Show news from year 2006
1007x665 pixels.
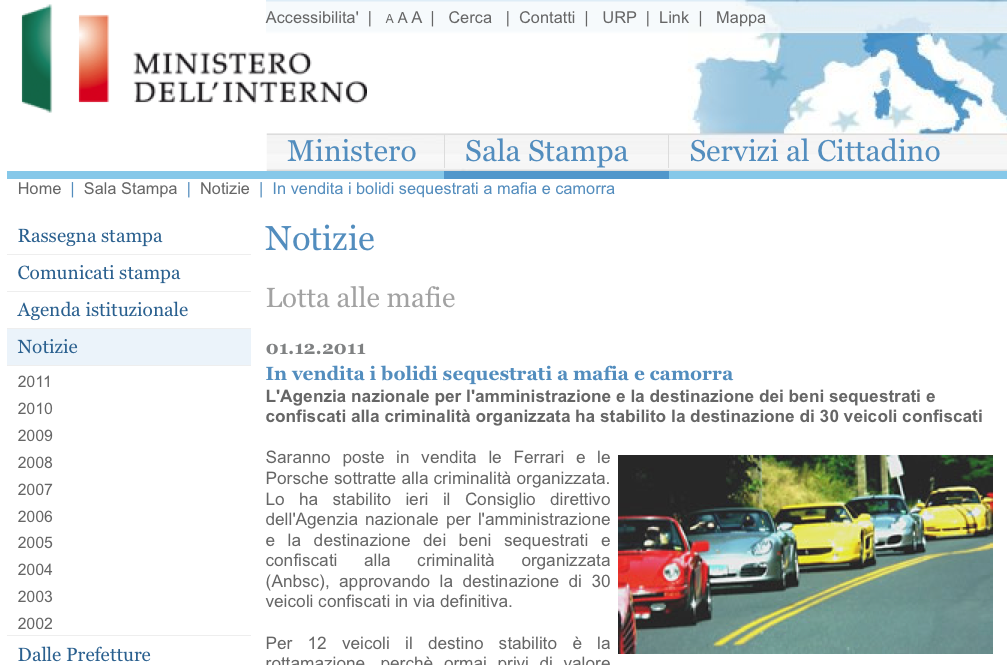coord(35,517)
